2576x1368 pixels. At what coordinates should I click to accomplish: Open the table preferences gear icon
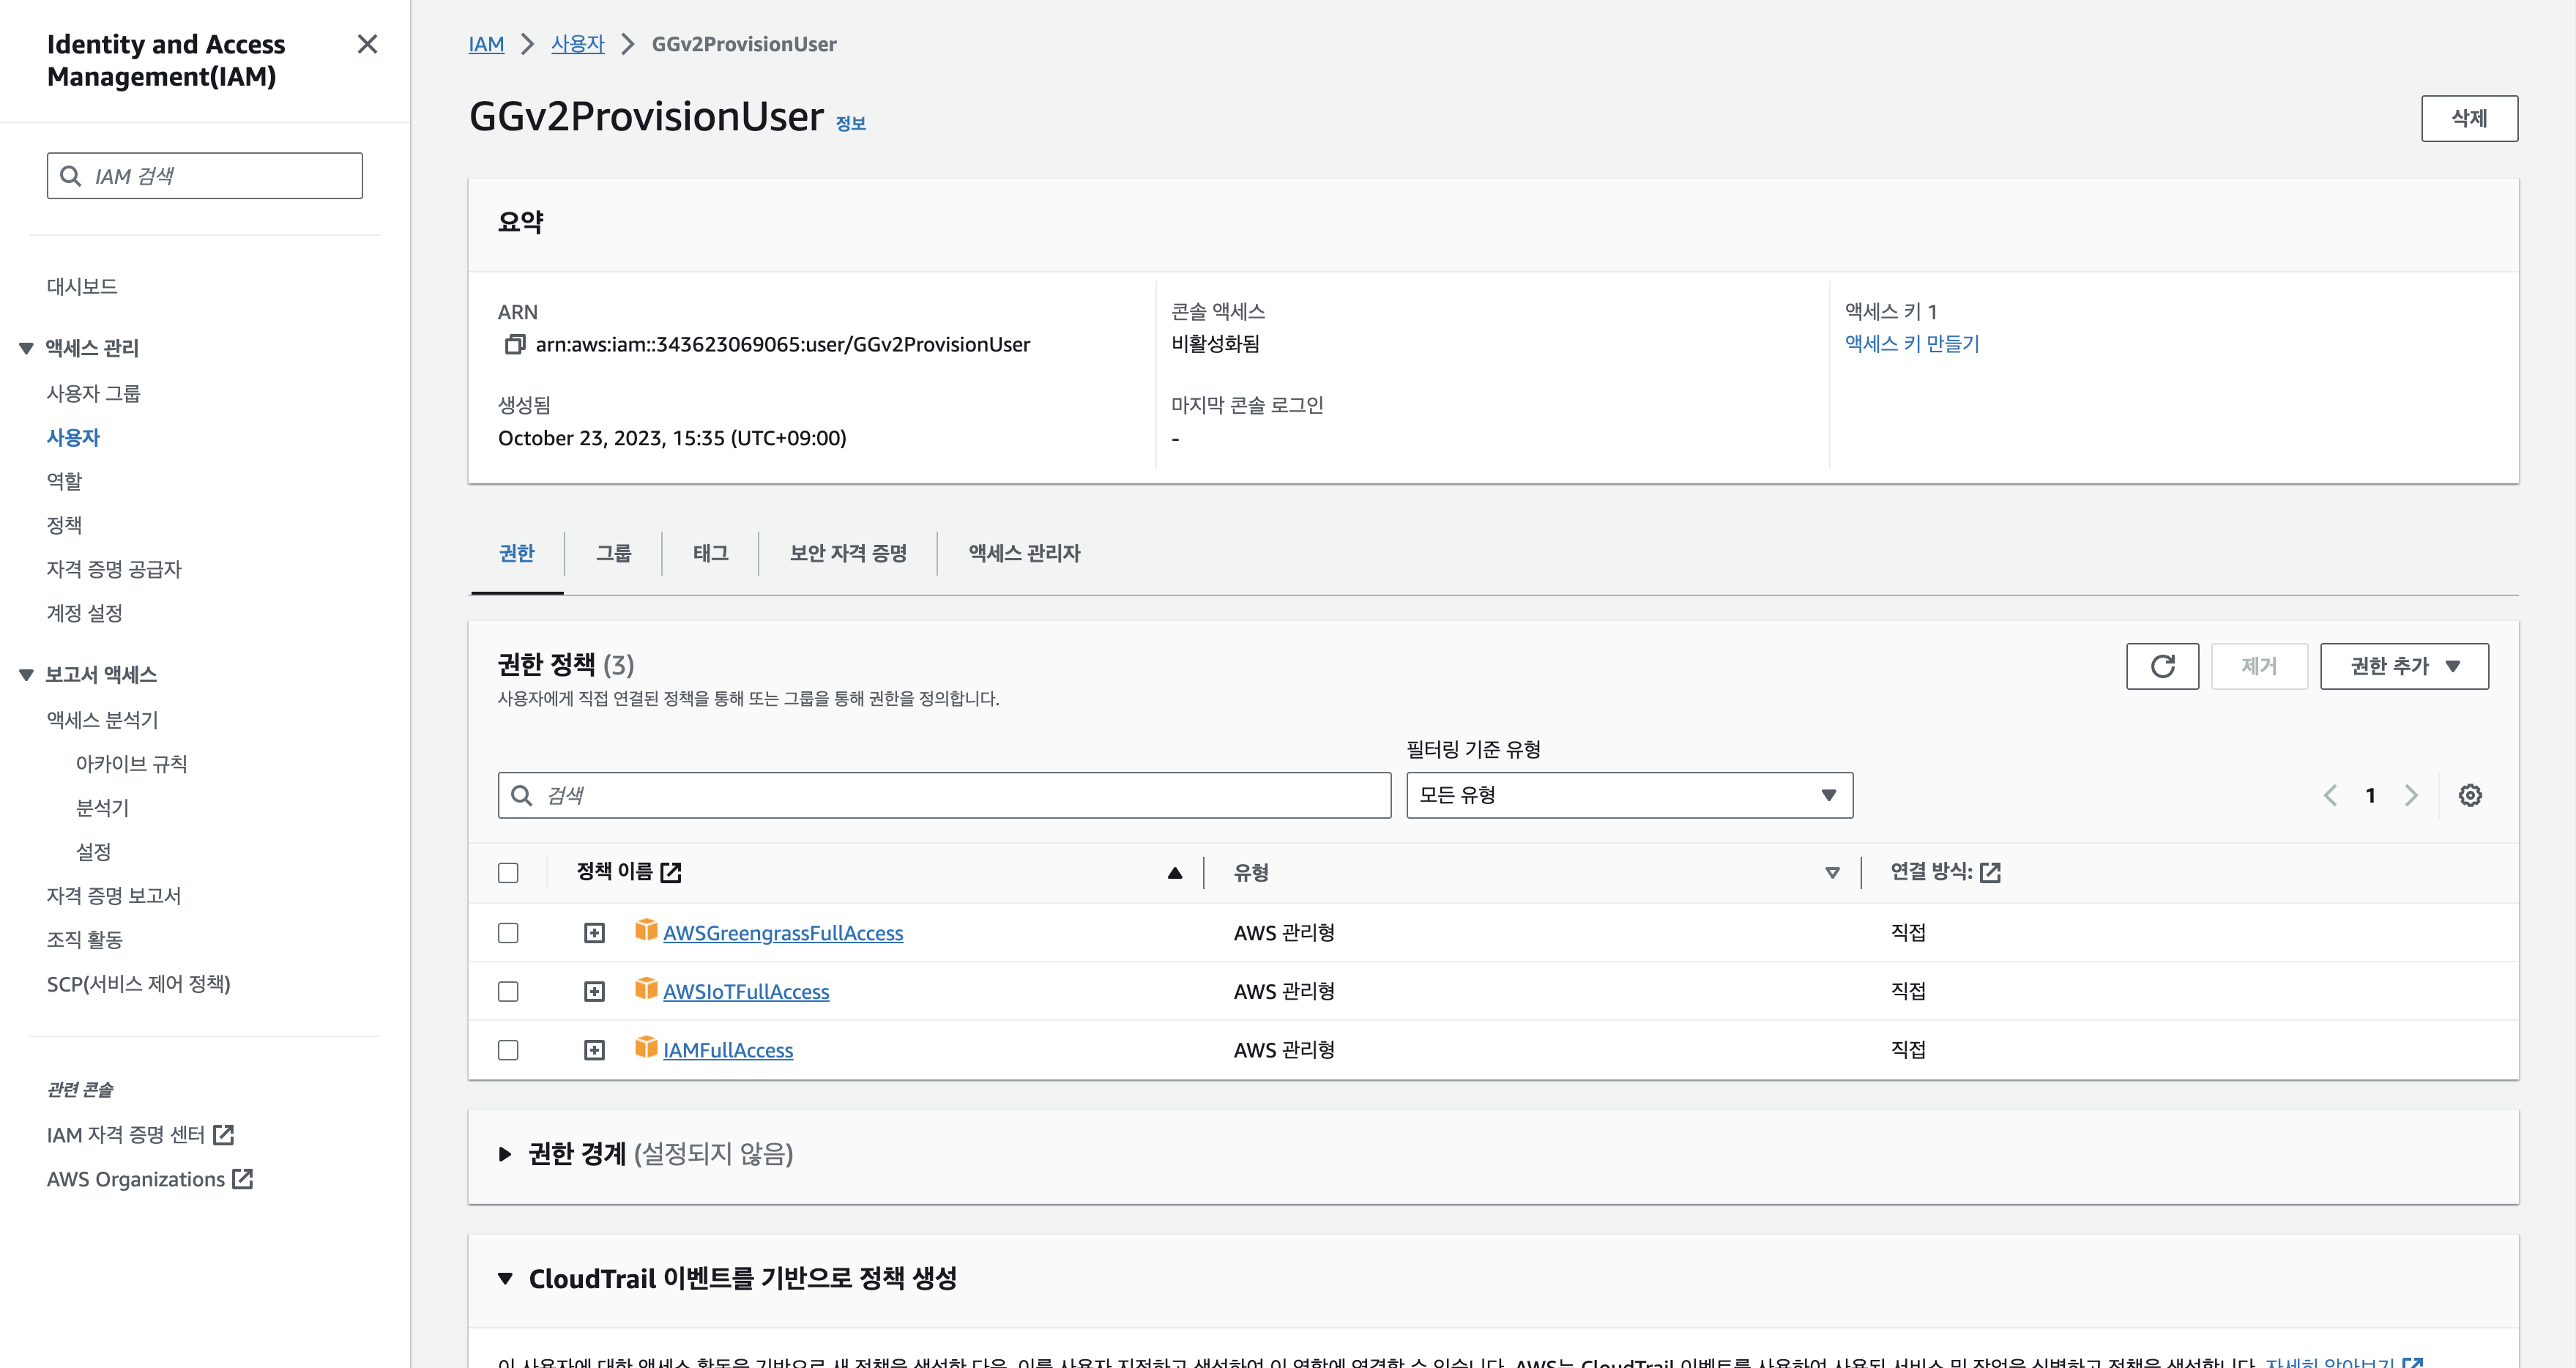click(x=2470, y=795)
